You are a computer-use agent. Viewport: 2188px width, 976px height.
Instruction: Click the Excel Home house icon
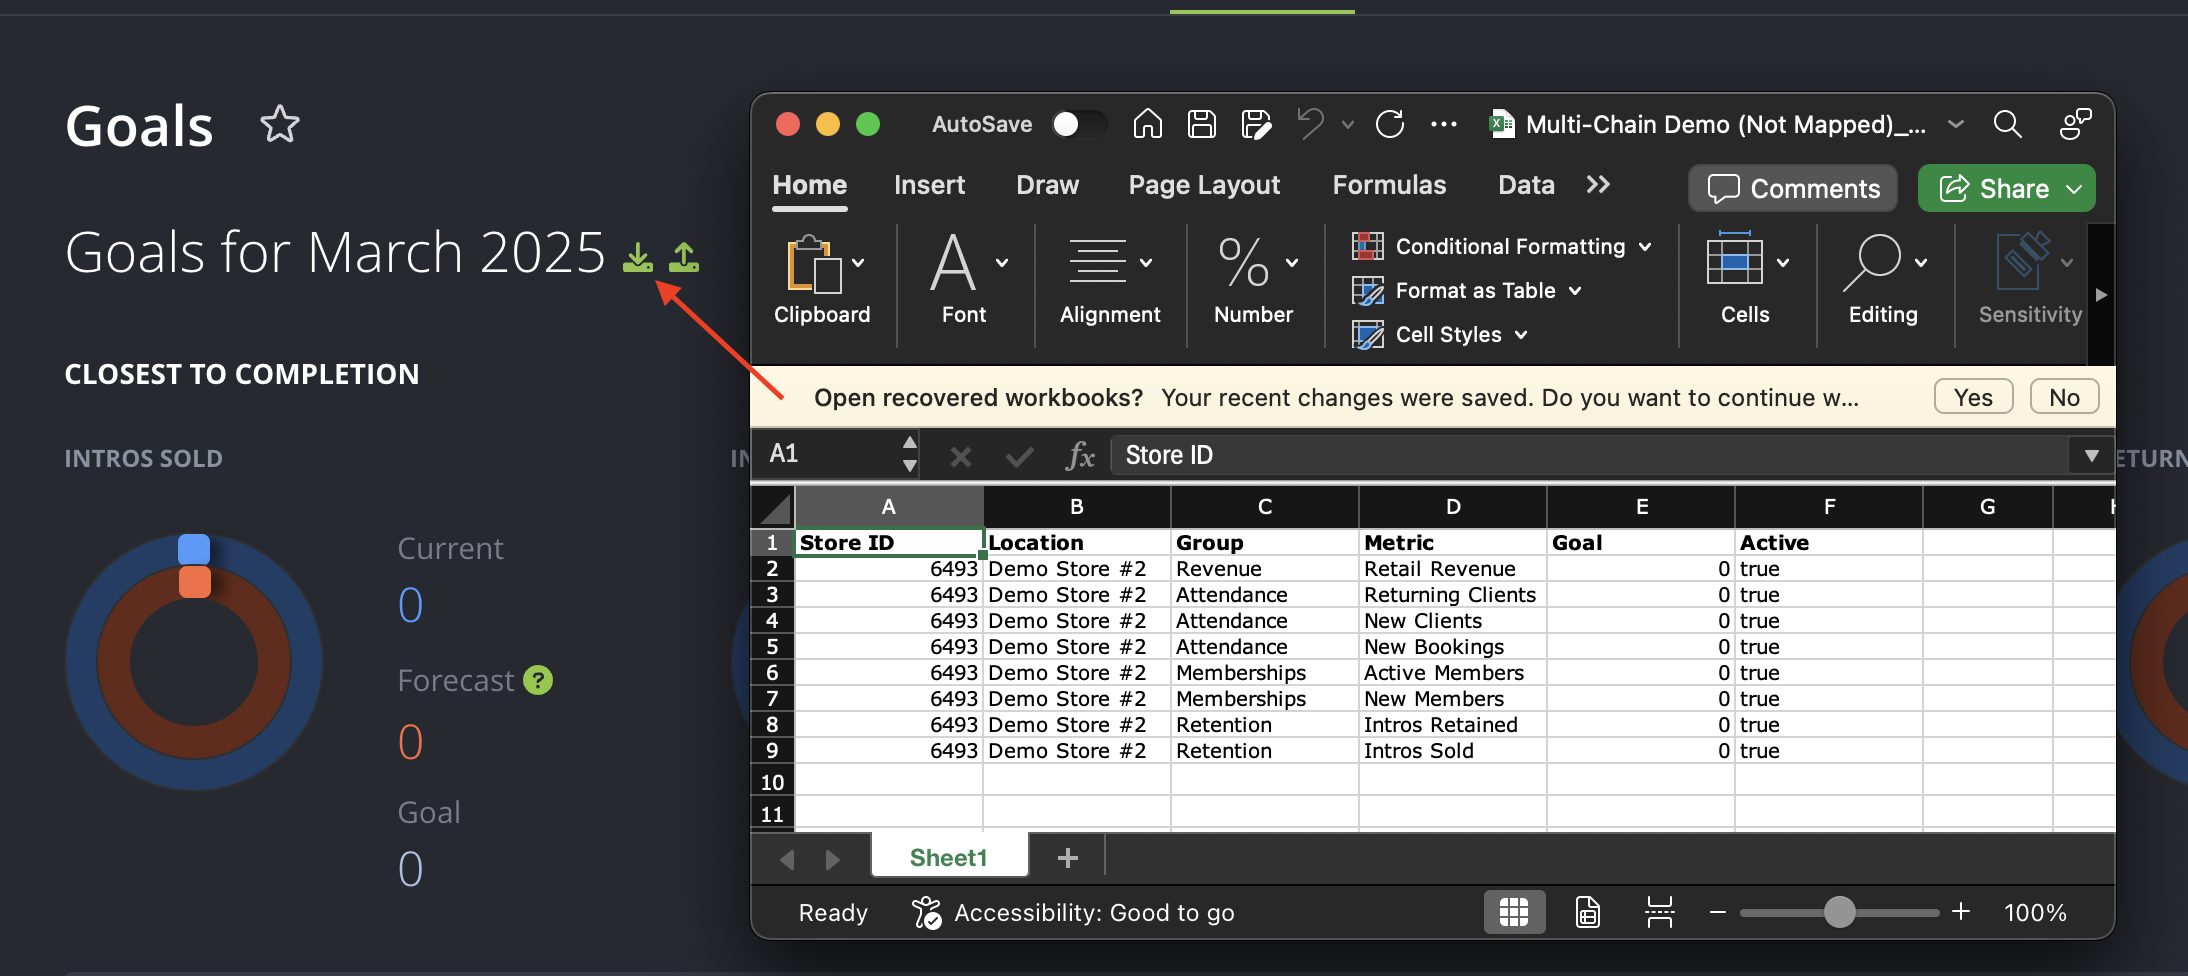[1148, 124]
